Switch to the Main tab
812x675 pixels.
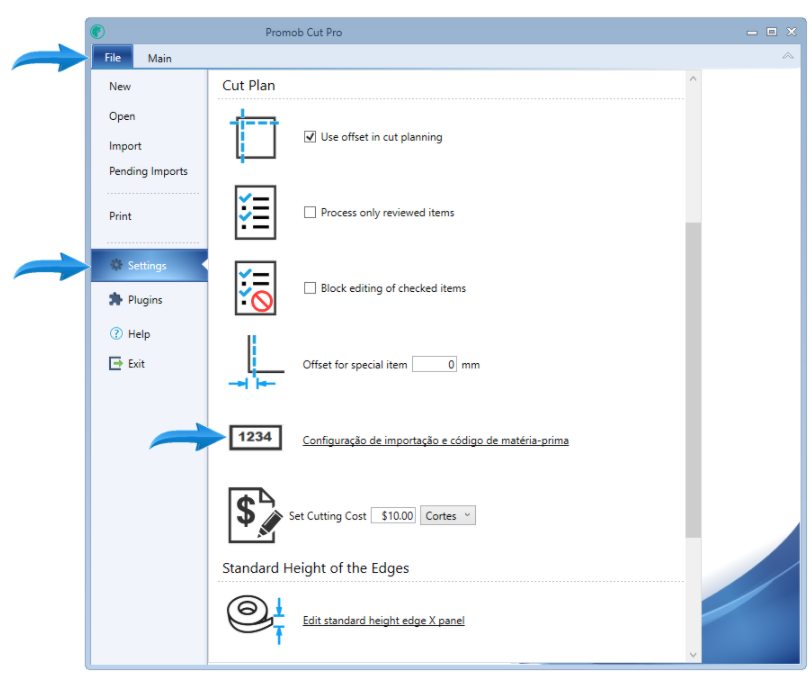(x=160, y=58)
